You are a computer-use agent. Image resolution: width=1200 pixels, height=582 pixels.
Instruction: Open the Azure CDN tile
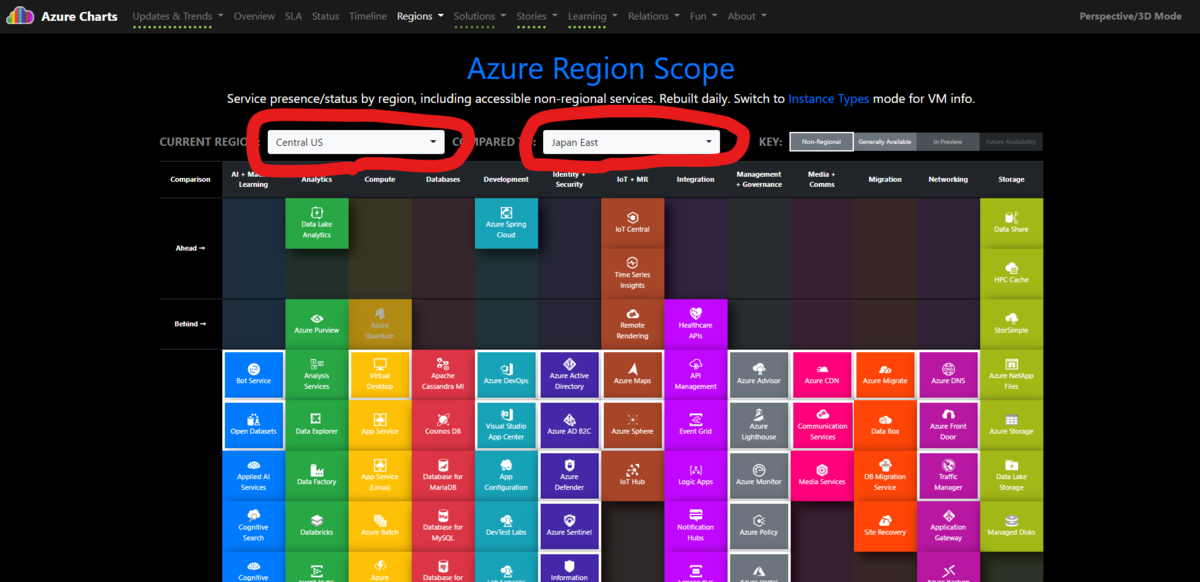pos(822,375)
